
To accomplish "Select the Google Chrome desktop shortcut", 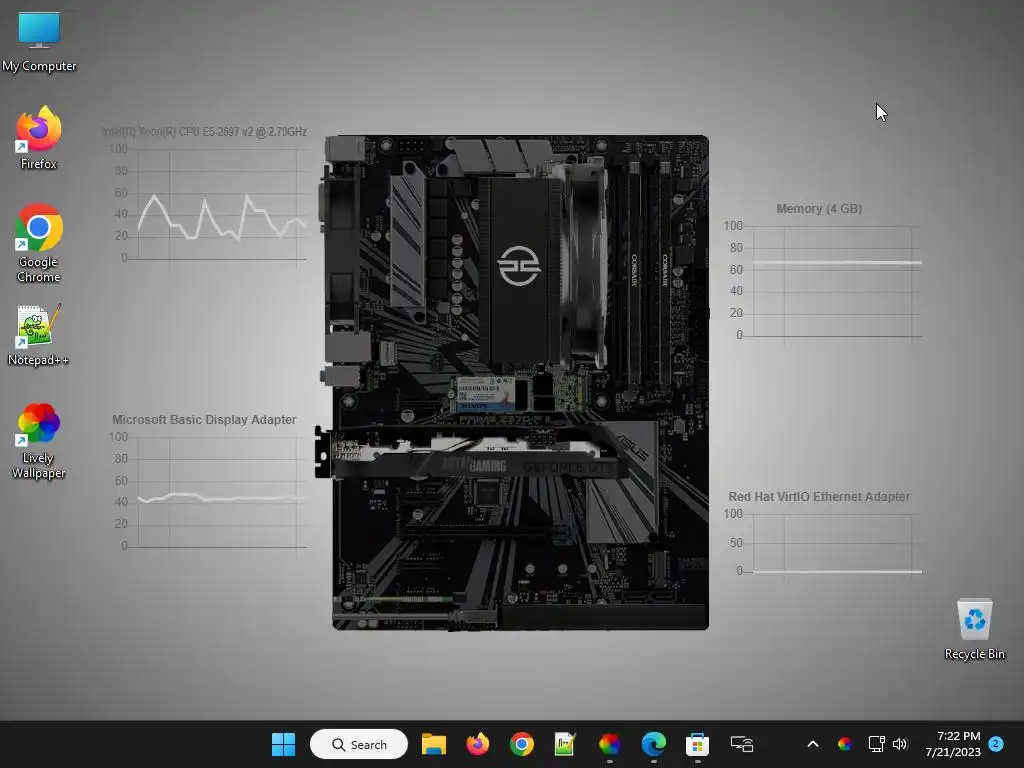I will (x=39, y=243).
